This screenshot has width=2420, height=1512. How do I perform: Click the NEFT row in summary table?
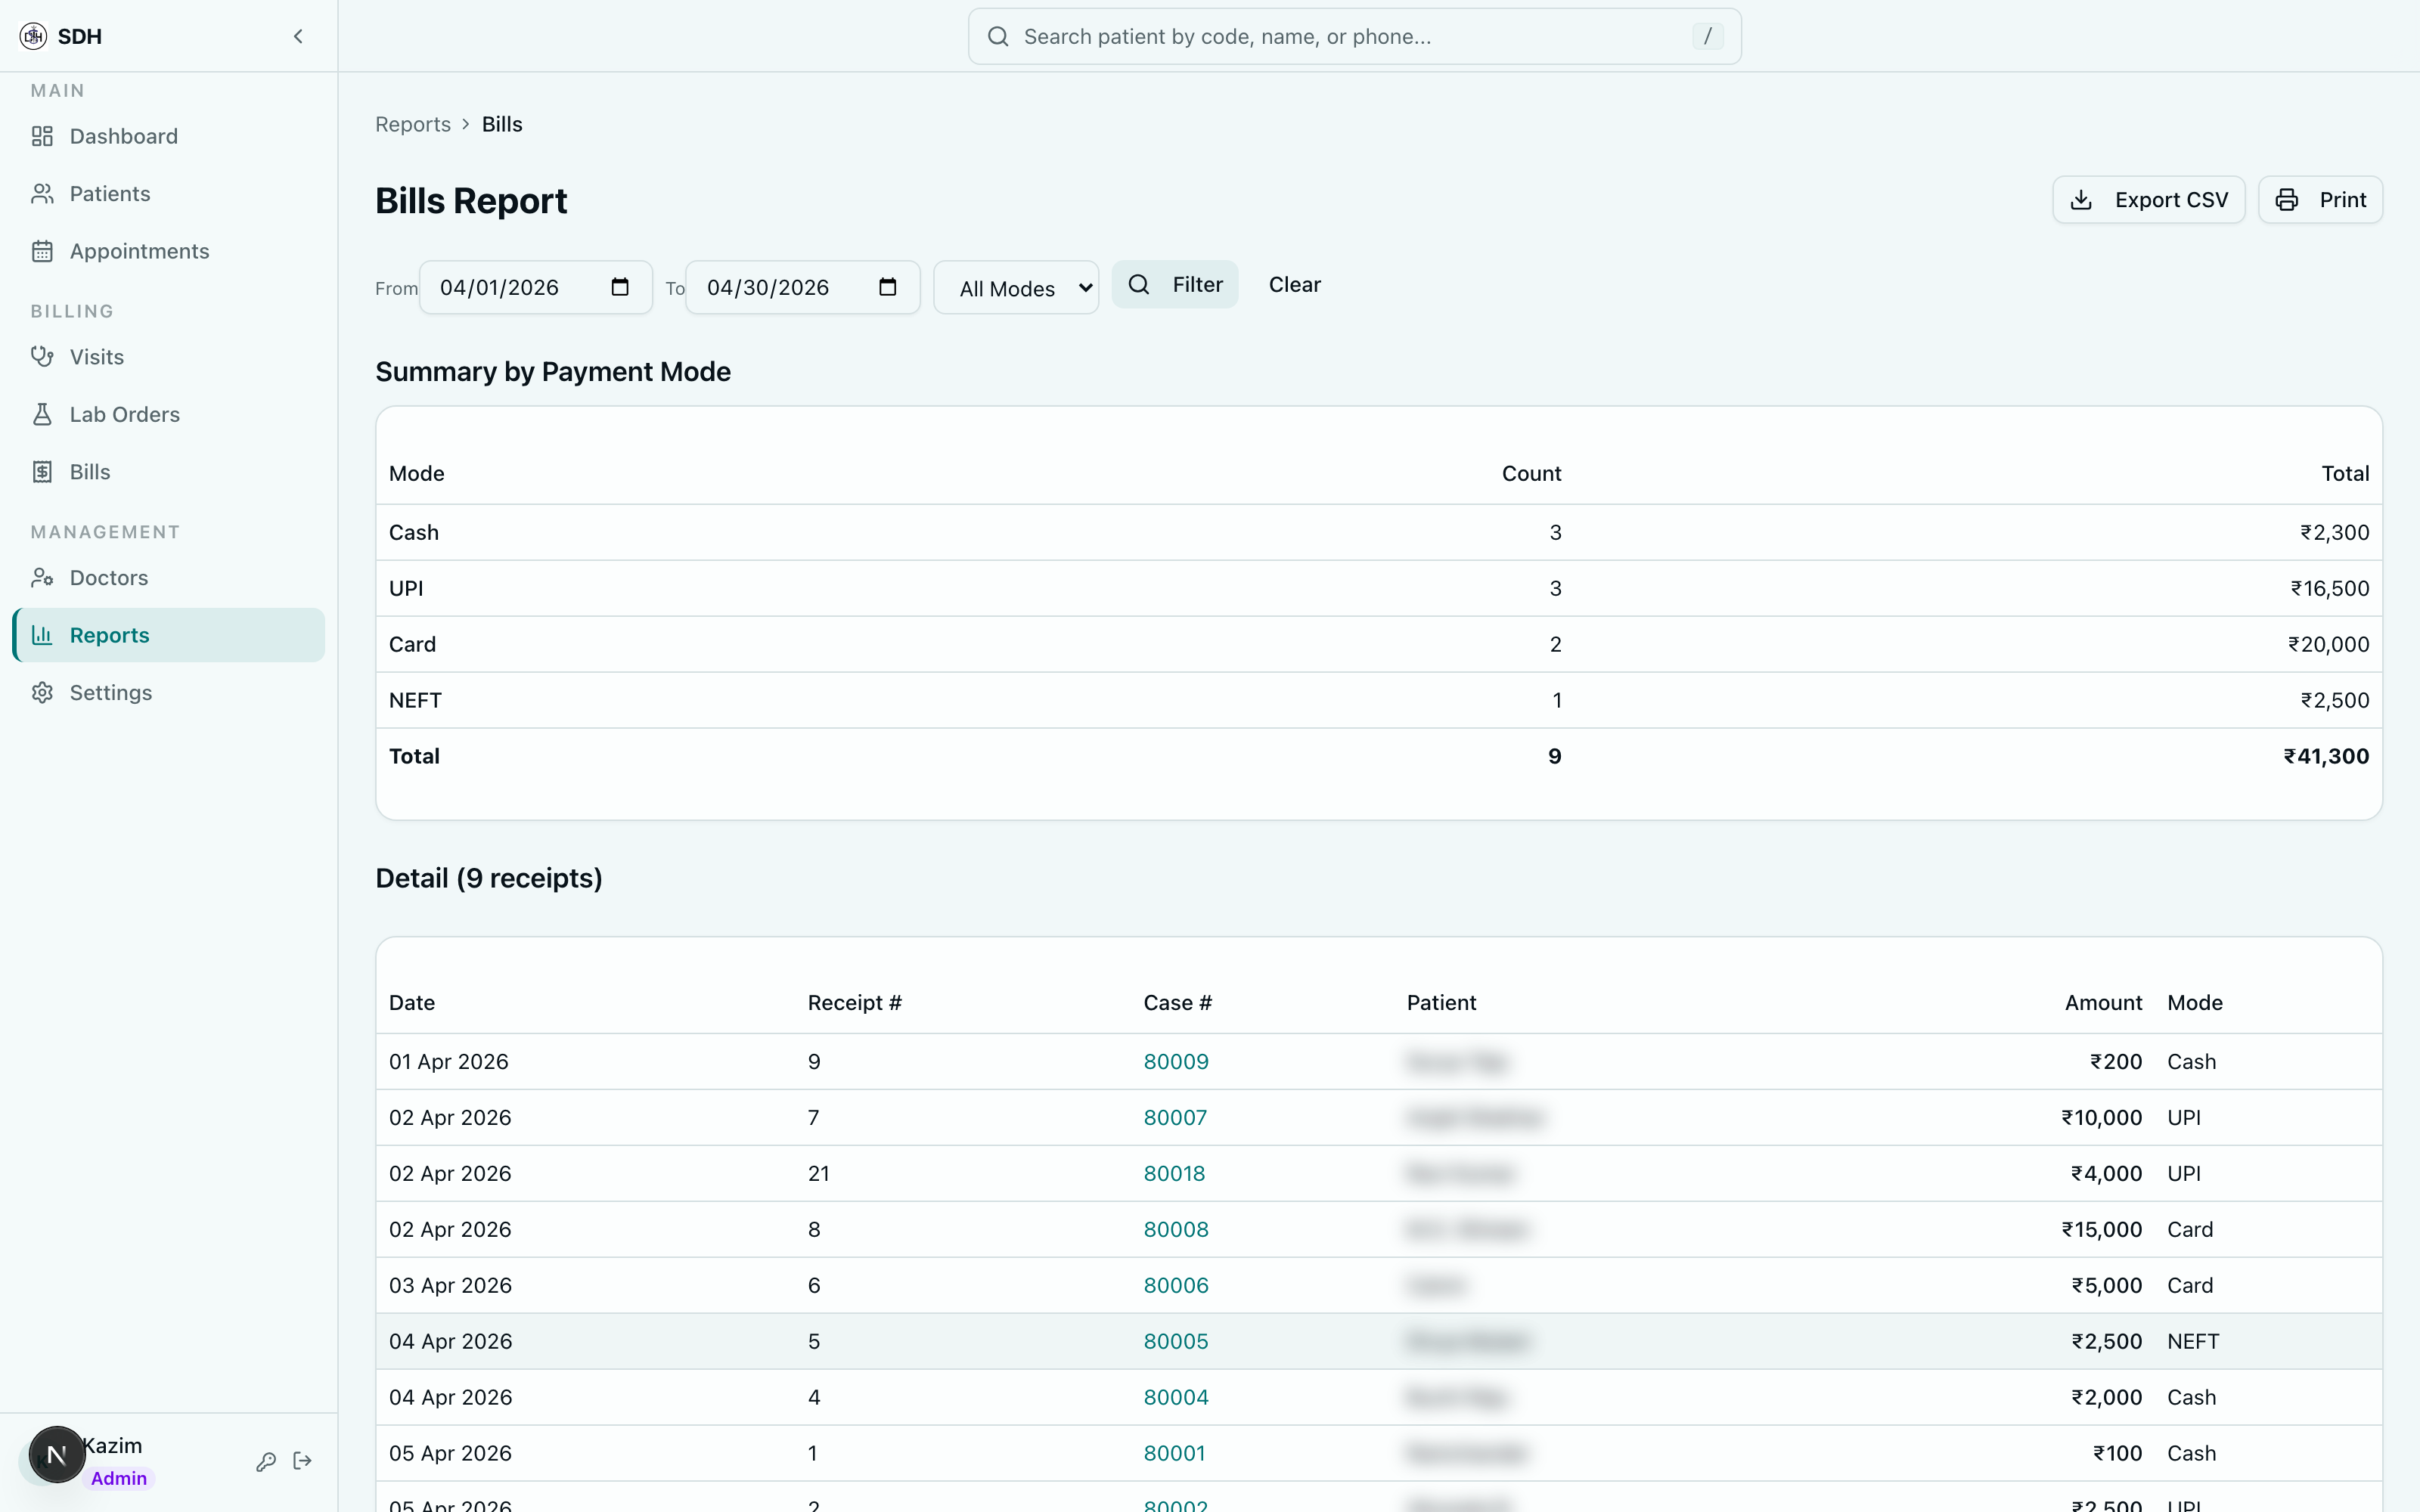pos(1379,700)
